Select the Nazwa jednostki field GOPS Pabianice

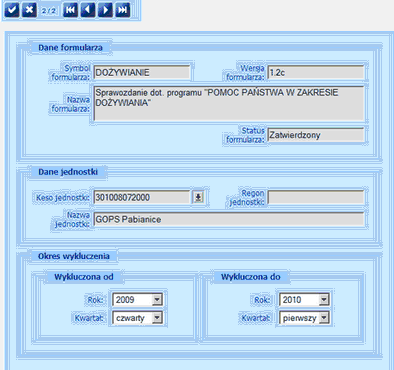click(x=229, y=219)
